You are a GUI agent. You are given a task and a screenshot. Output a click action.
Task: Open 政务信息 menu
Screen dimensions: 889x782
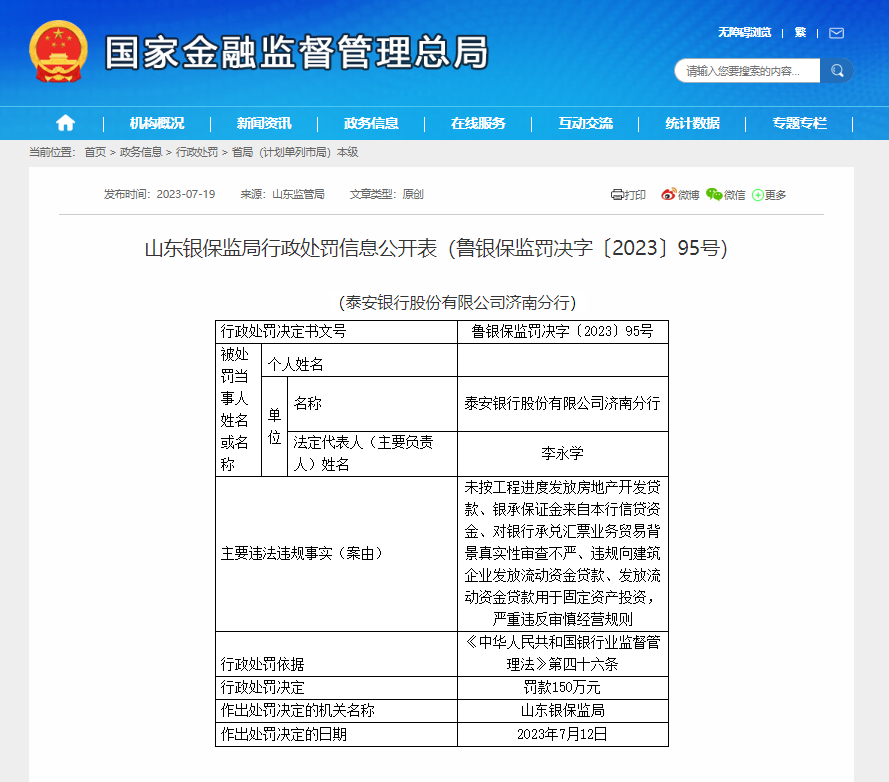[x=371, y=123]
